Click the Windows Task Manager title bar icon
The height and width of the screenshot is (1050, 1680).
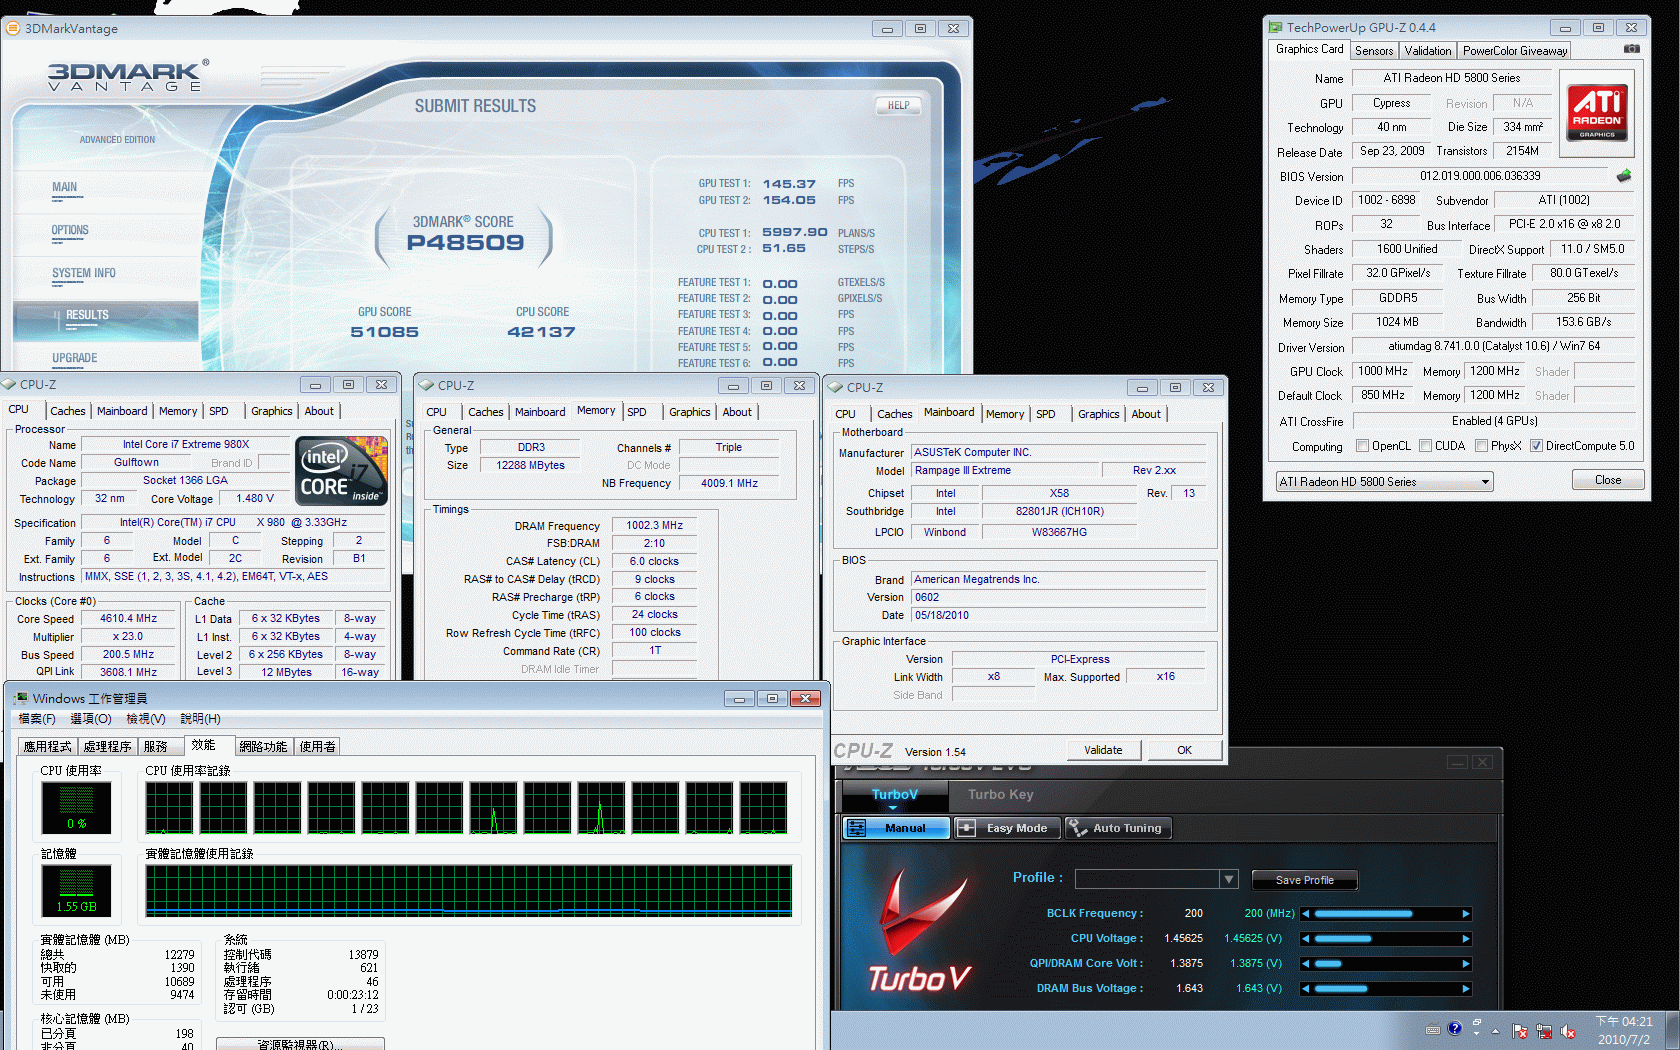point(20,698)
